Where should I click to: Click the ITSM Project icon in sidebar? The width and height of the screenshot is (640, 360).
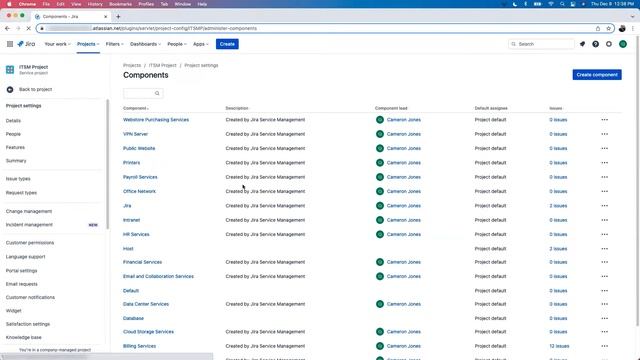(10, 70)
